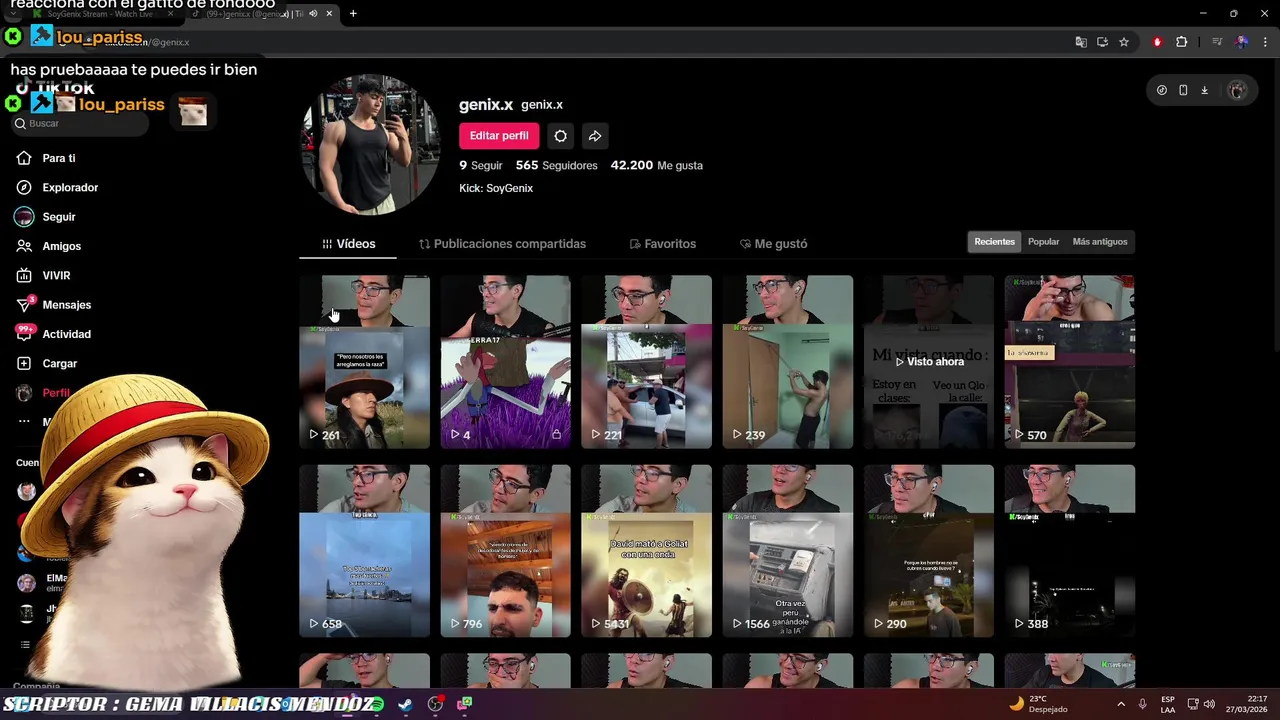
Task: Switch to Publicaciones compartidas tab
Action: pos(502,244)
